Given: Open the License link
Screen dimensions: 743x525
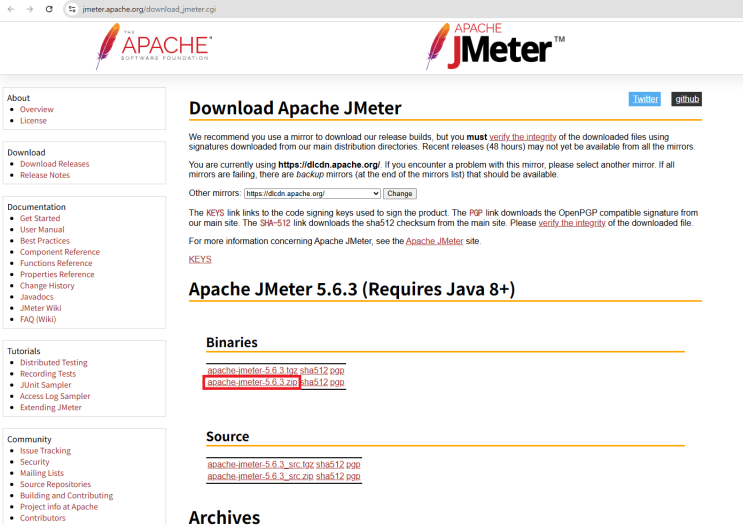Looking at the screenshot, I should [x=33, y=121].
